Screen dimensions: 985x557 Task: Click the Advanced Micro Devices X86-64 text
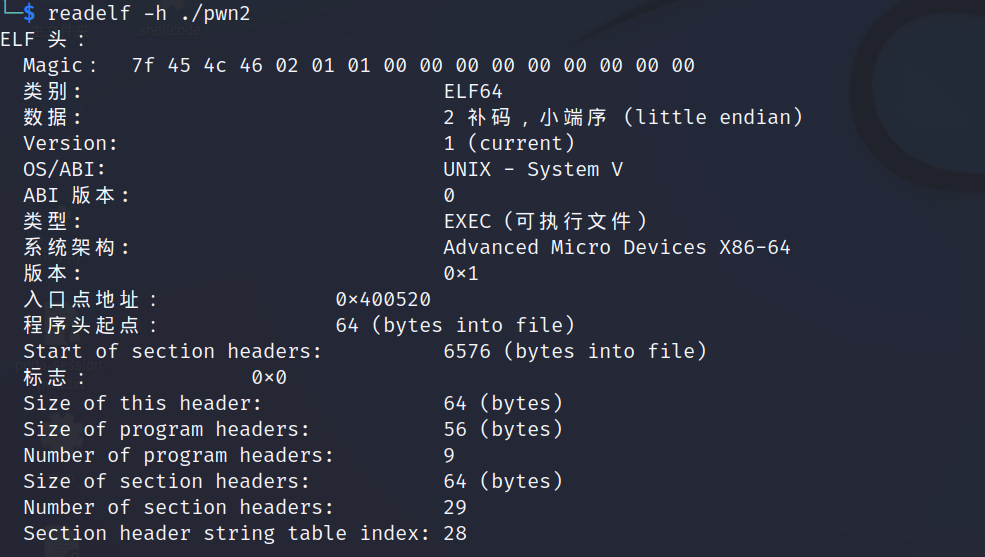tap(617, 247)
